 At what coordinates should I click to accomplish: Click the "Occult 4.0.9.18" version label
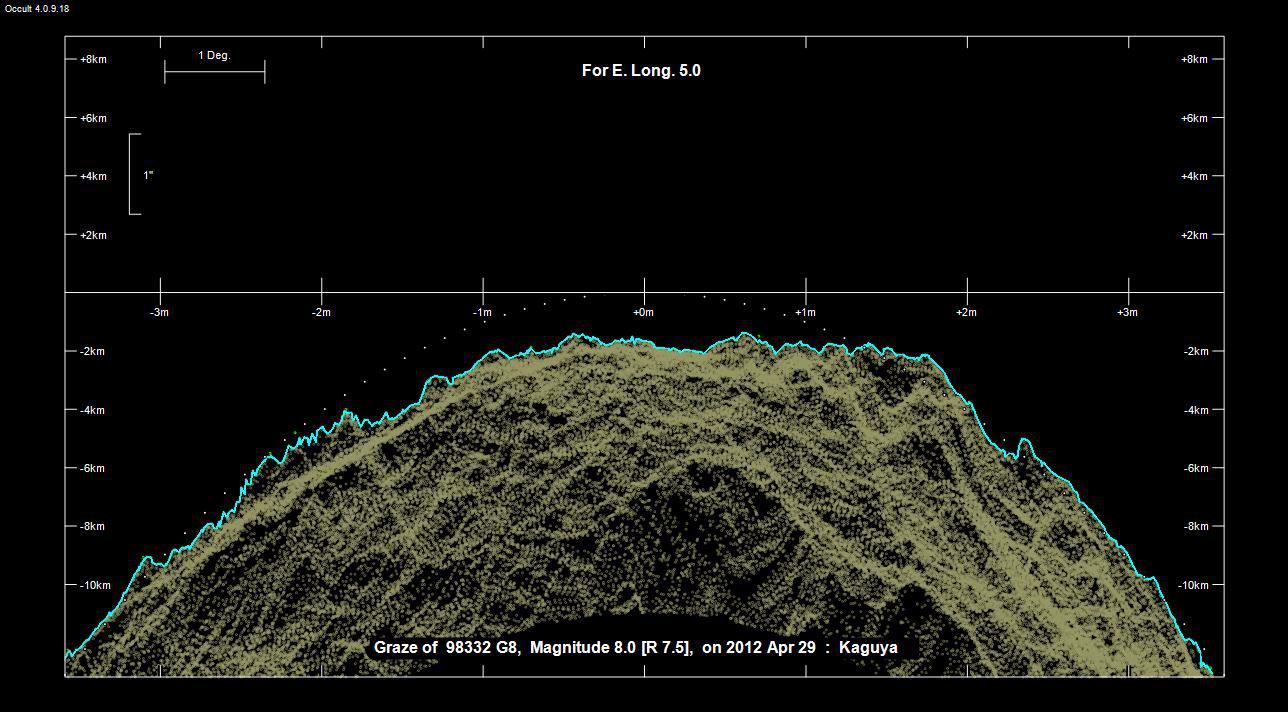point(37,8)
